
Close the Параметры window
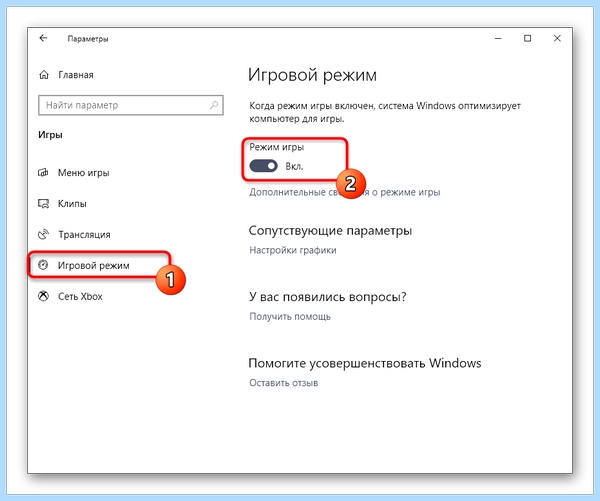[x=557, y=38]
